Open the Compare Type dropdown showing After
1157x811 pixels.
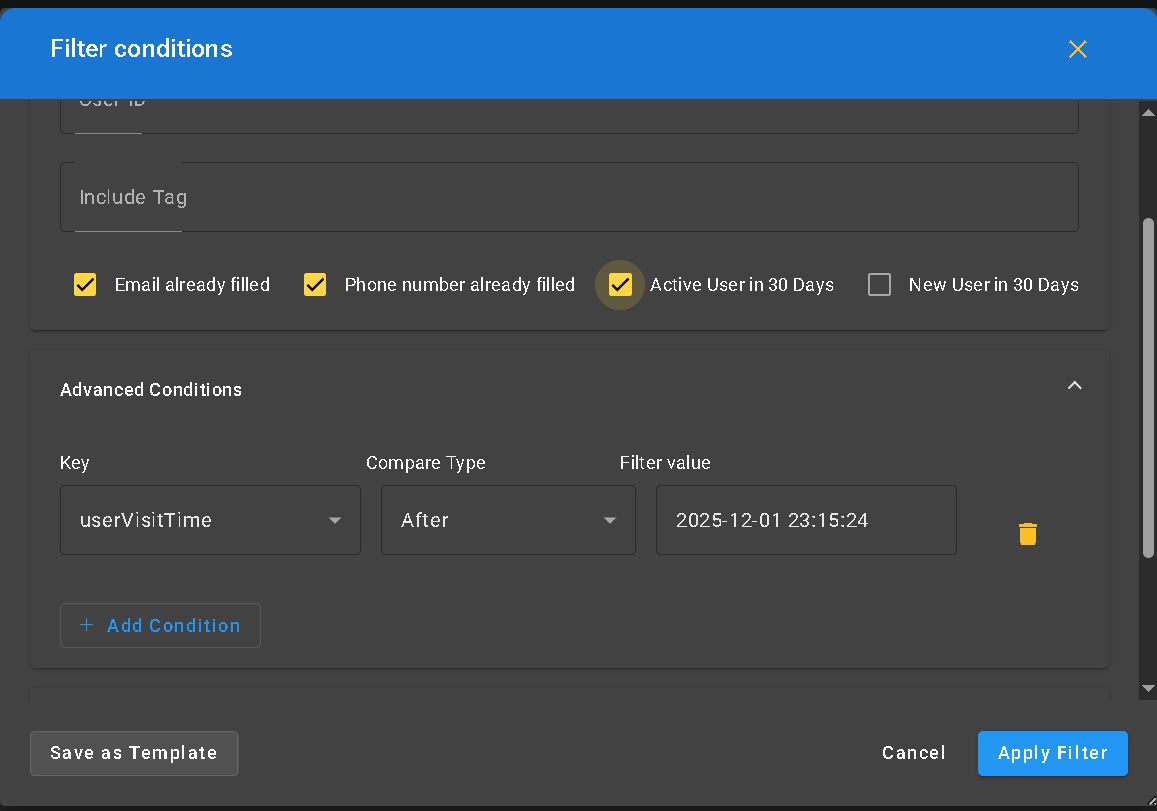[508, 520]
